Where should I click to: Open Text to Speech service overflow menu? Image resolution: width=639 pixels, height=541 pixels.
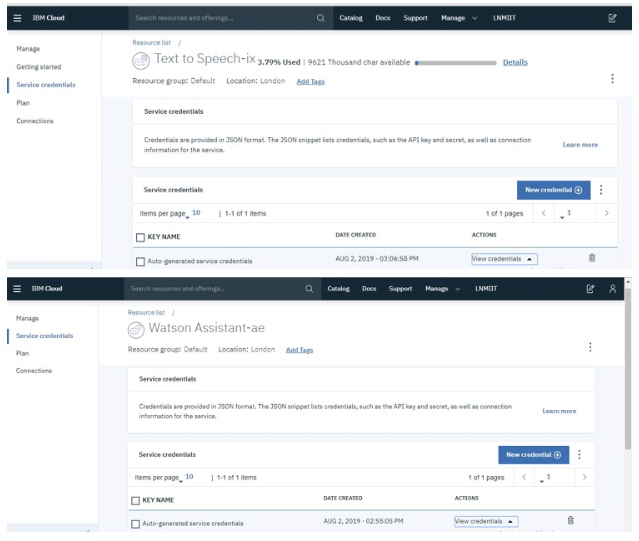tap(612, 79)
